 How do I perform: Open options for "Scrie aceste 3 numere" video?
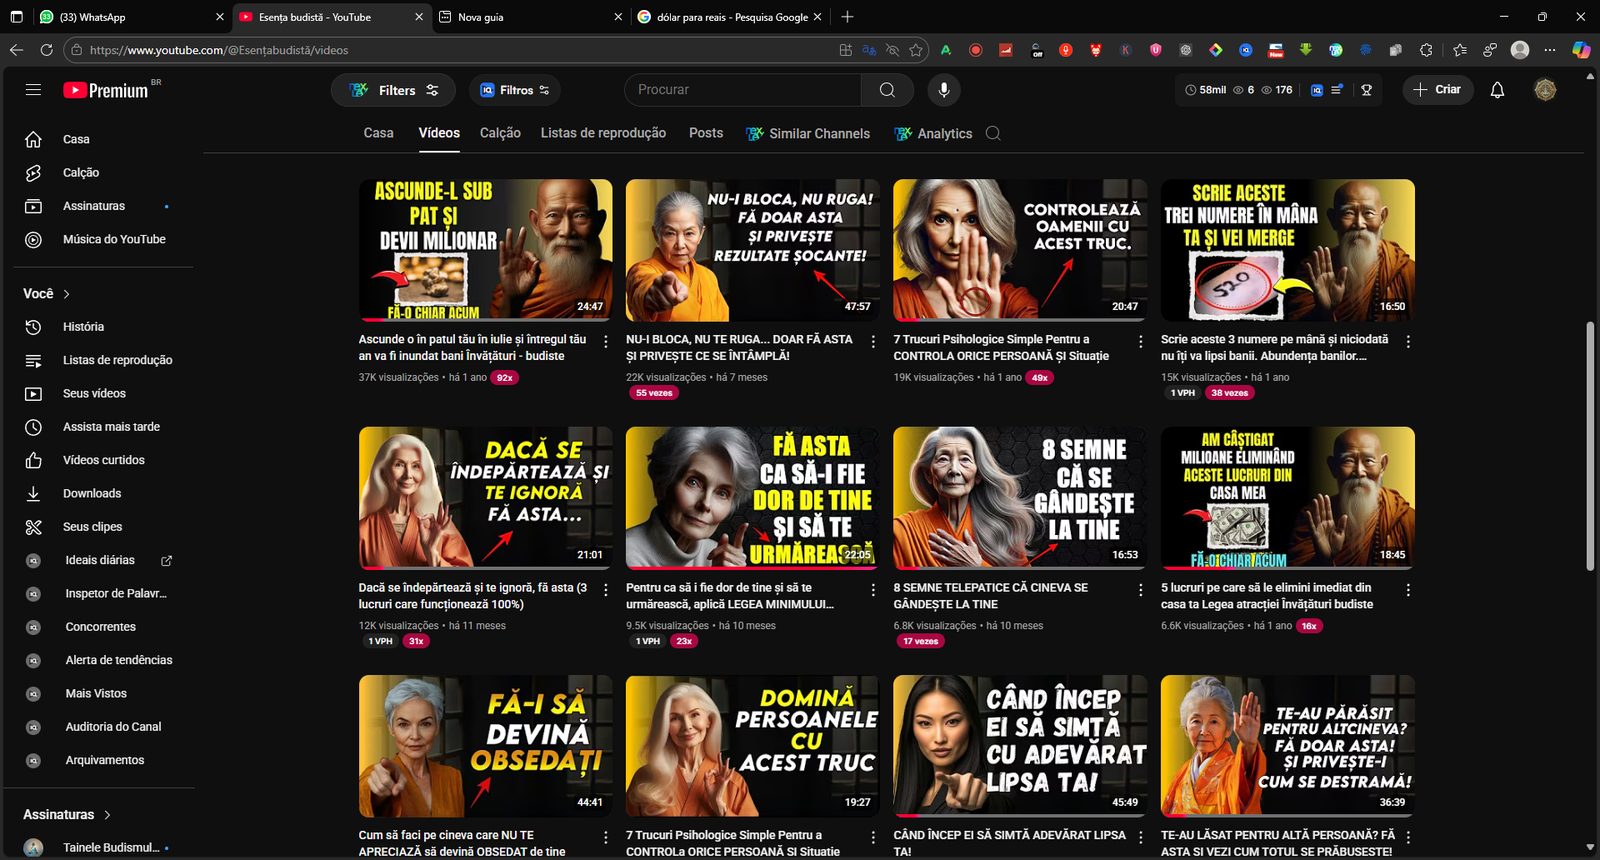click(1408, 341)
